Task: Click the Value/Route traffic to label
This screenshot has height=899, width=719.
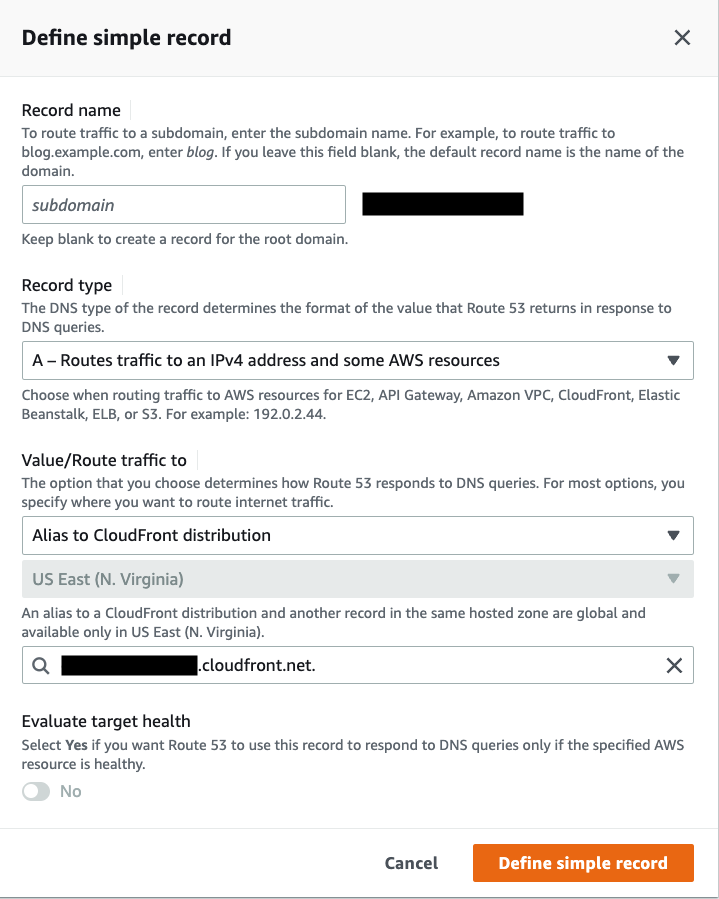Action: [x=104, y=461]
